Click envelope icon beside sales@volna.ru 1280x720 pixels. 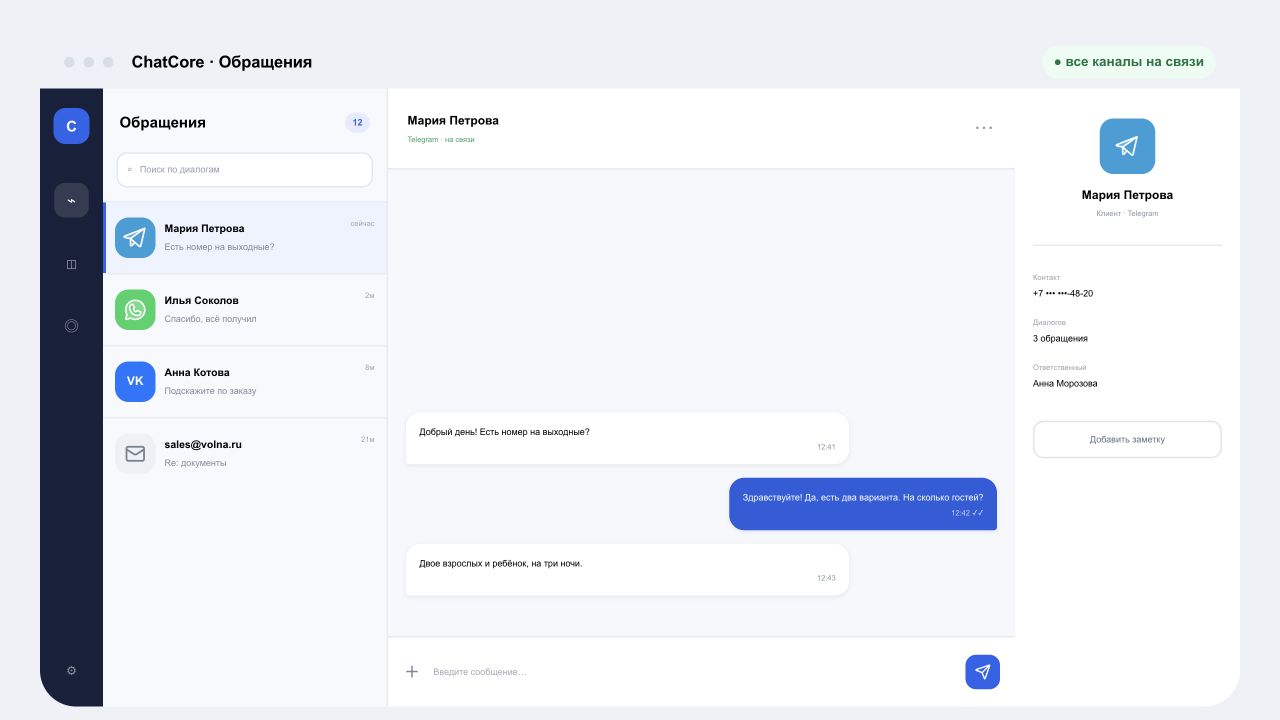click(135, 454)
